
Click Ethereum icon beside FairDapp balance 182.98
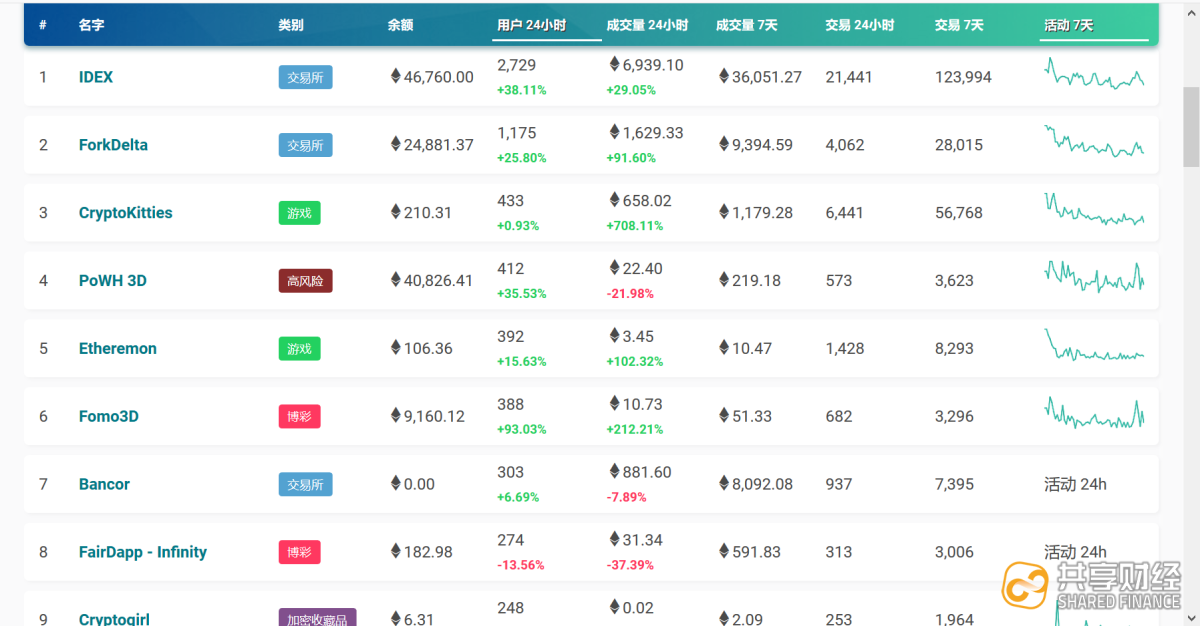point(395,551)
